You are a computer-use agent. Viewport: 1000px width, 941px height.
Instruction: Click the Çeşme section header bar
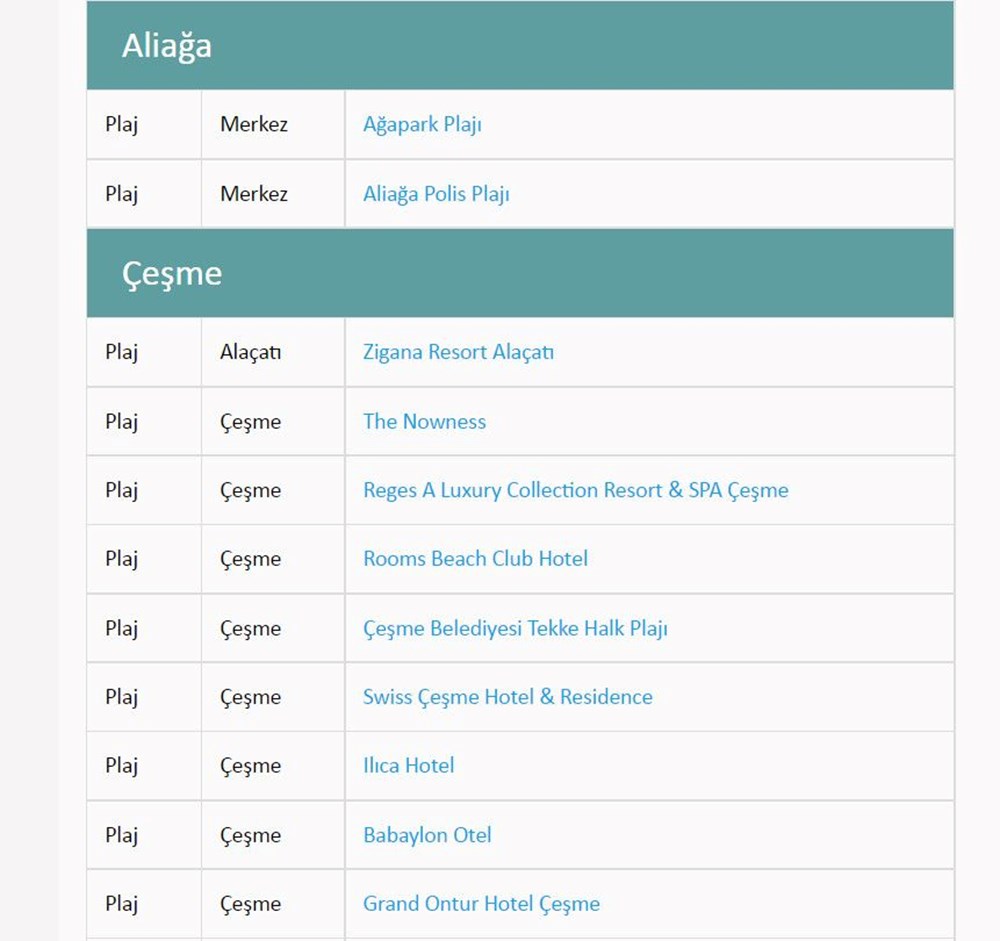pos(520,274)
